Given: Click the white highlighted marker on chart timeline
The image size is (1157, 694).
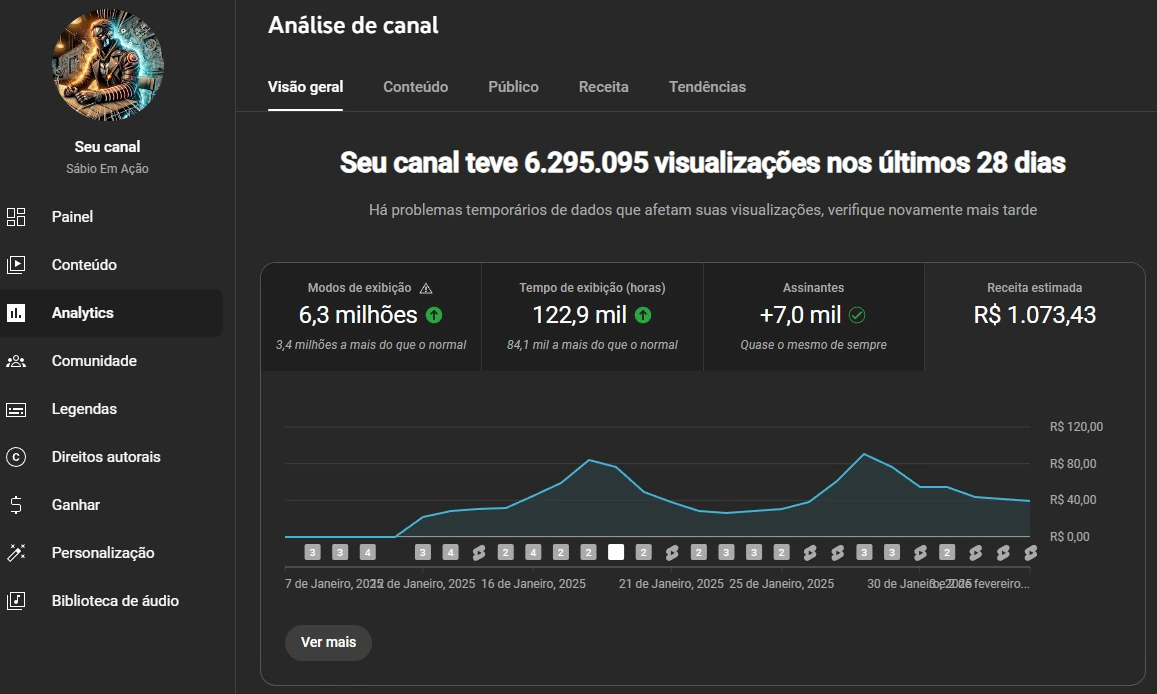Looking at the screenshot, I should click(616, 552).
